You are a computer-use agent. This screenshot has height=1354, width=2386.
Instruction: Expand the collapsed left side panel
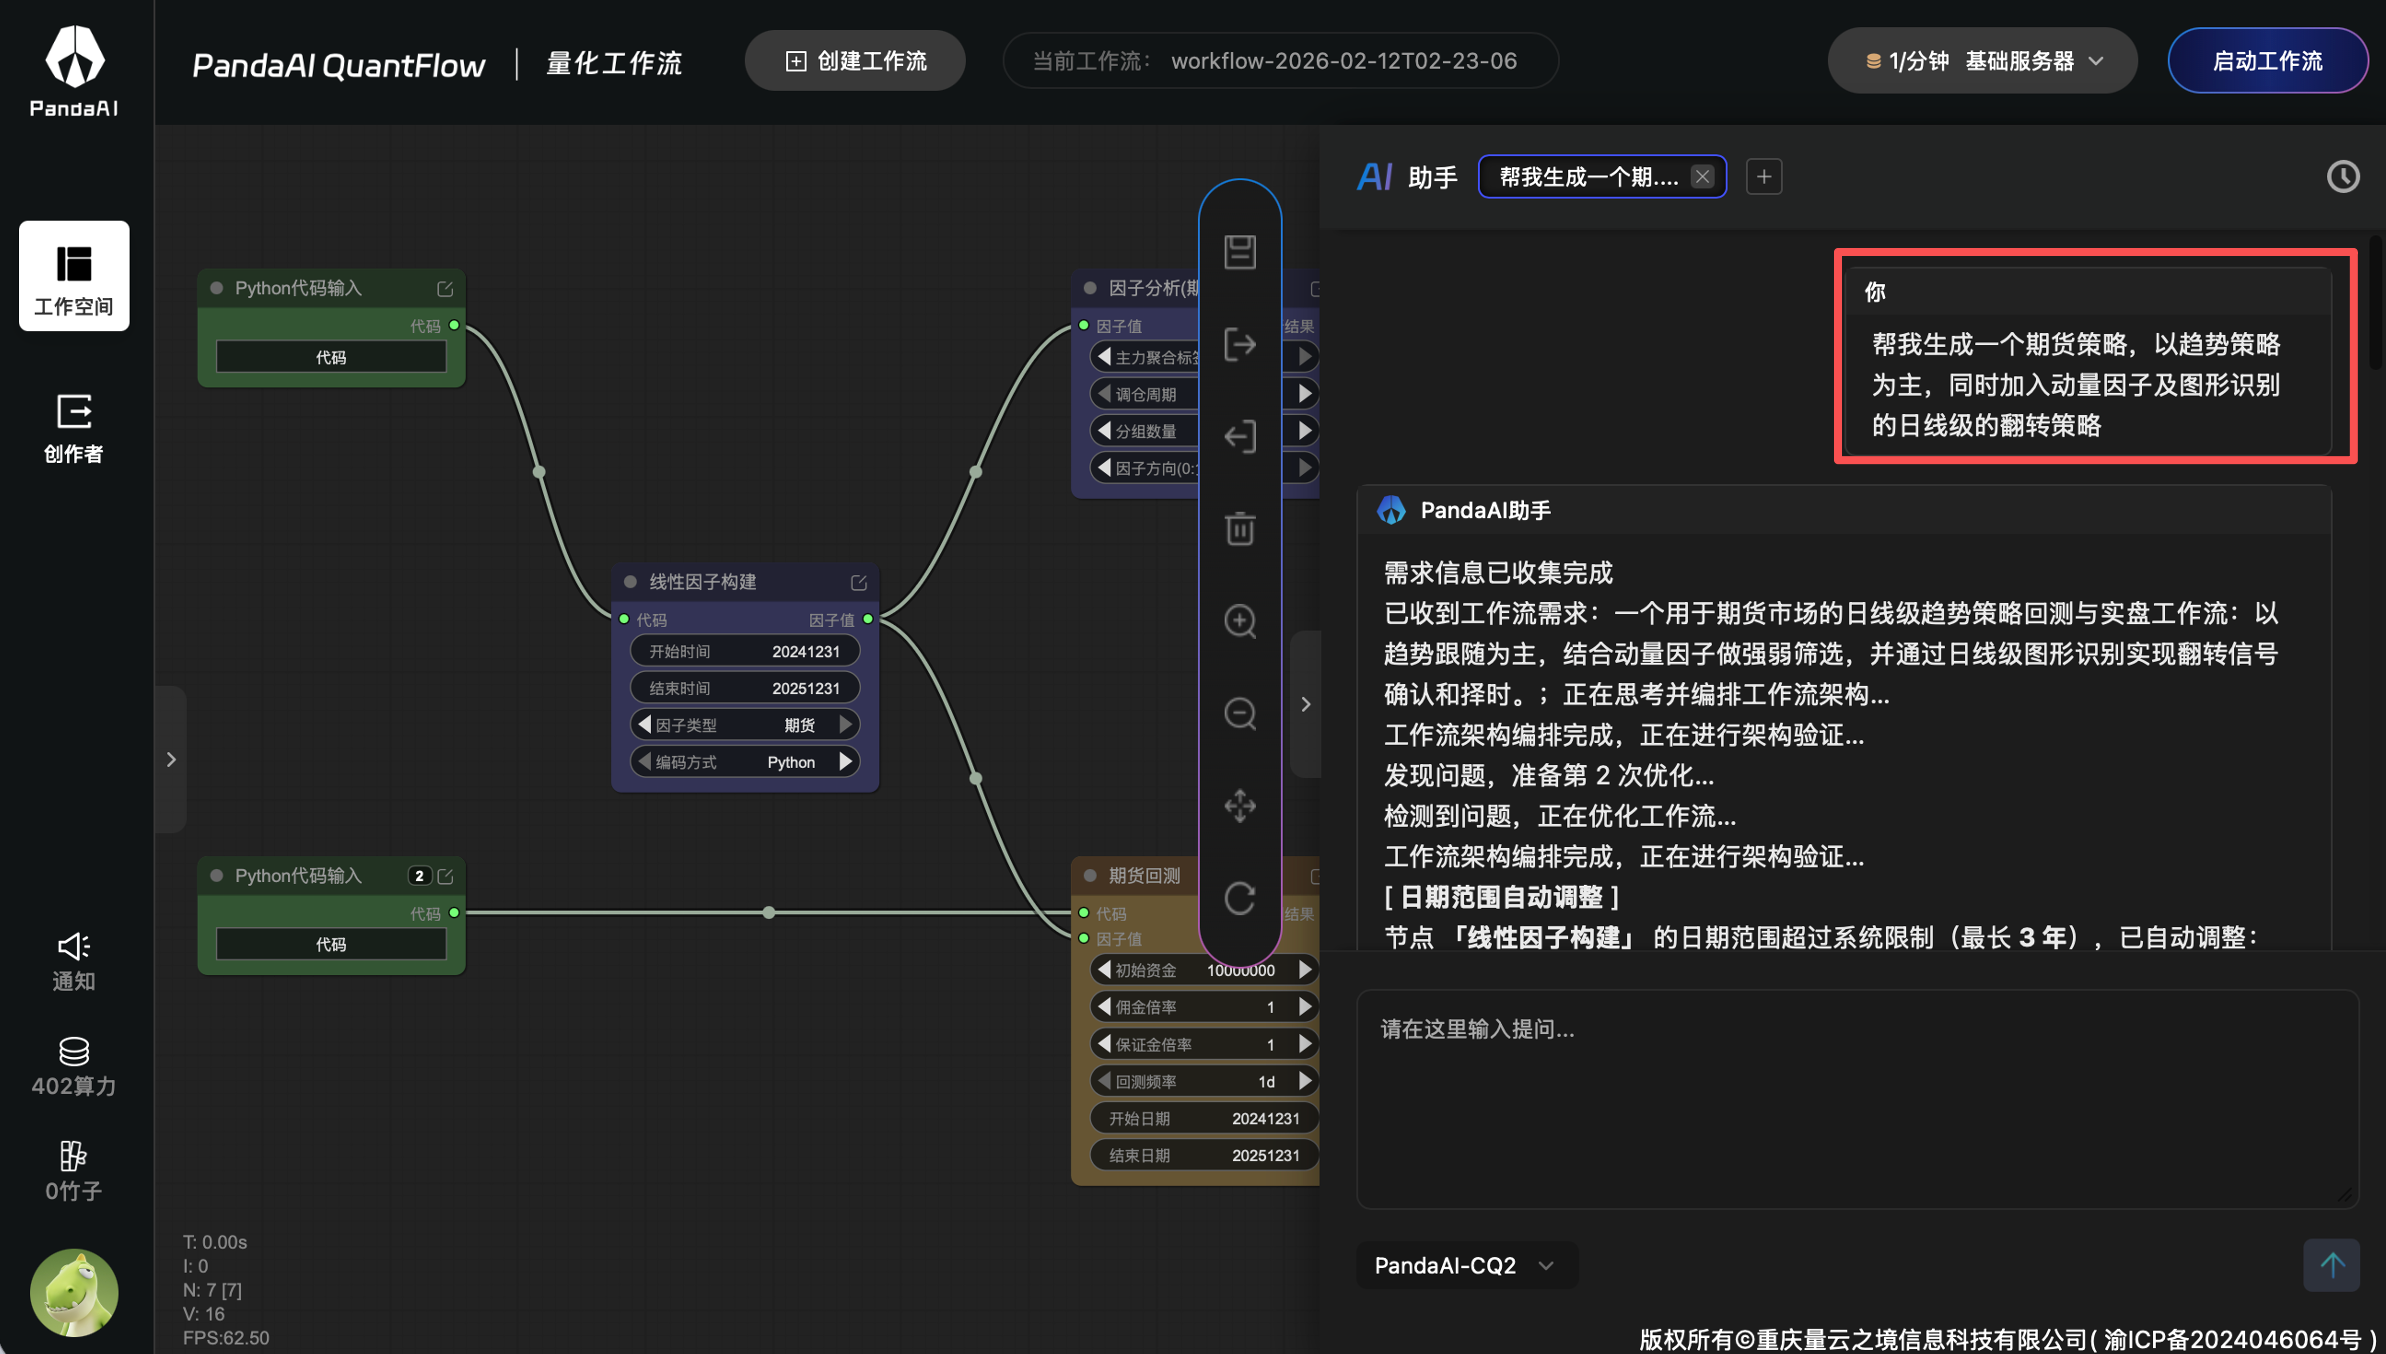[171, 760]
